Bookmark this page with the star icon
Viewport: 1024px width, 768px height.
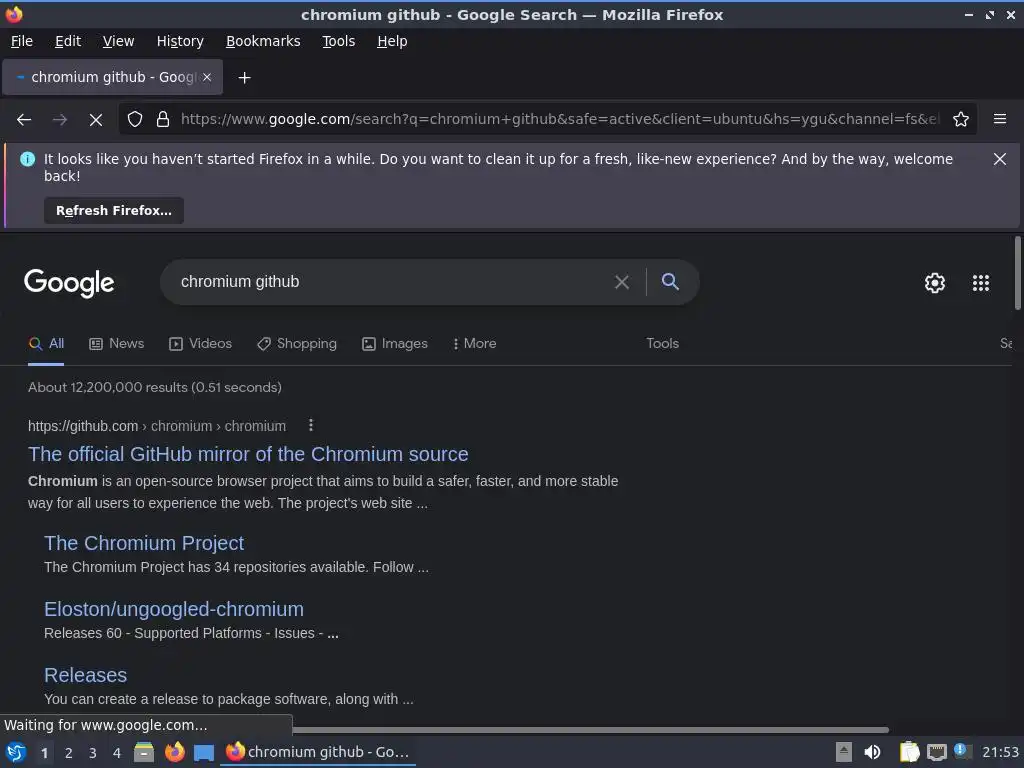click(x=960, y=120)
